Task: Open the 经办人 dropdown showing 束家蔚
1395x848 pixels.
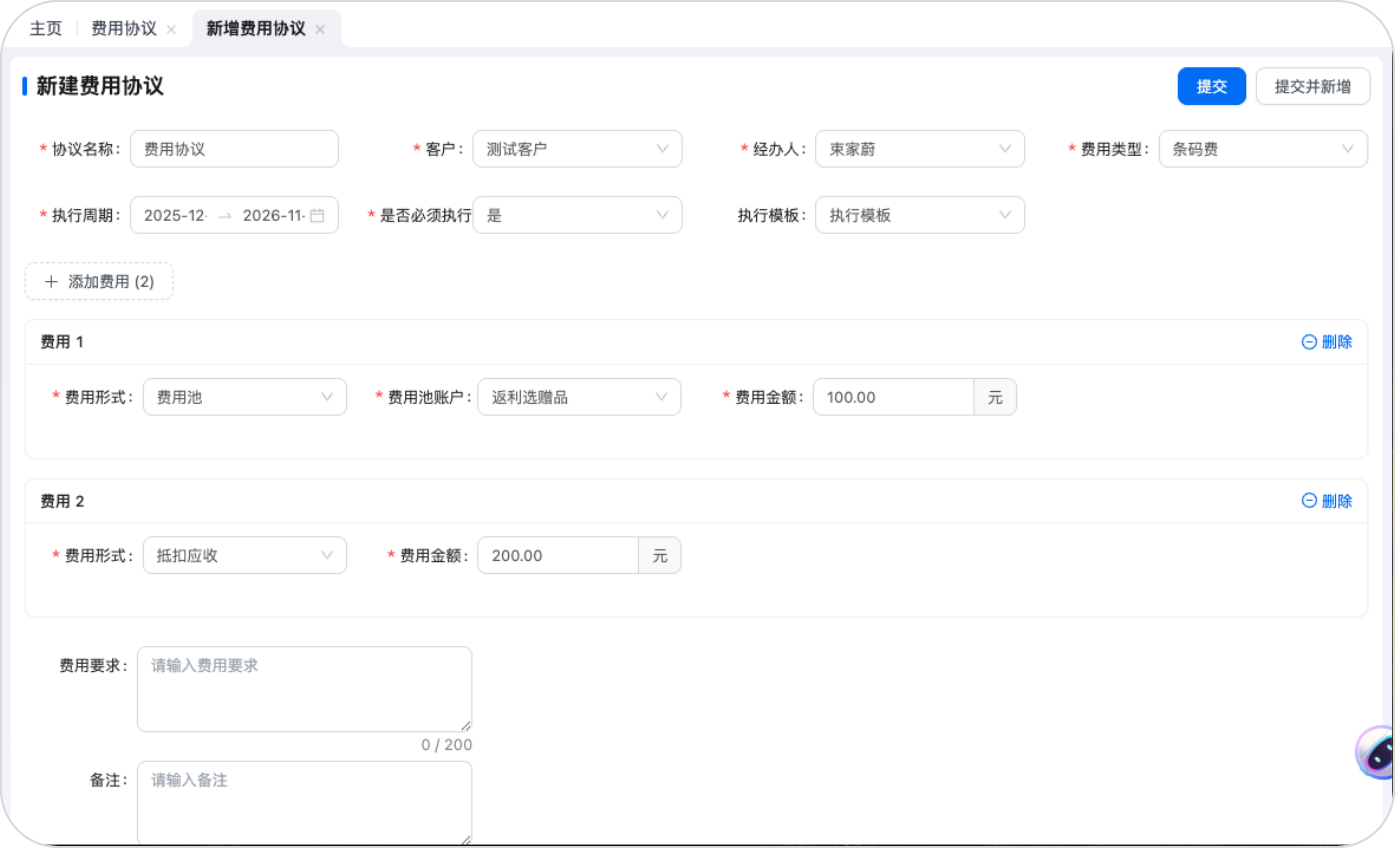Action: 920,149
